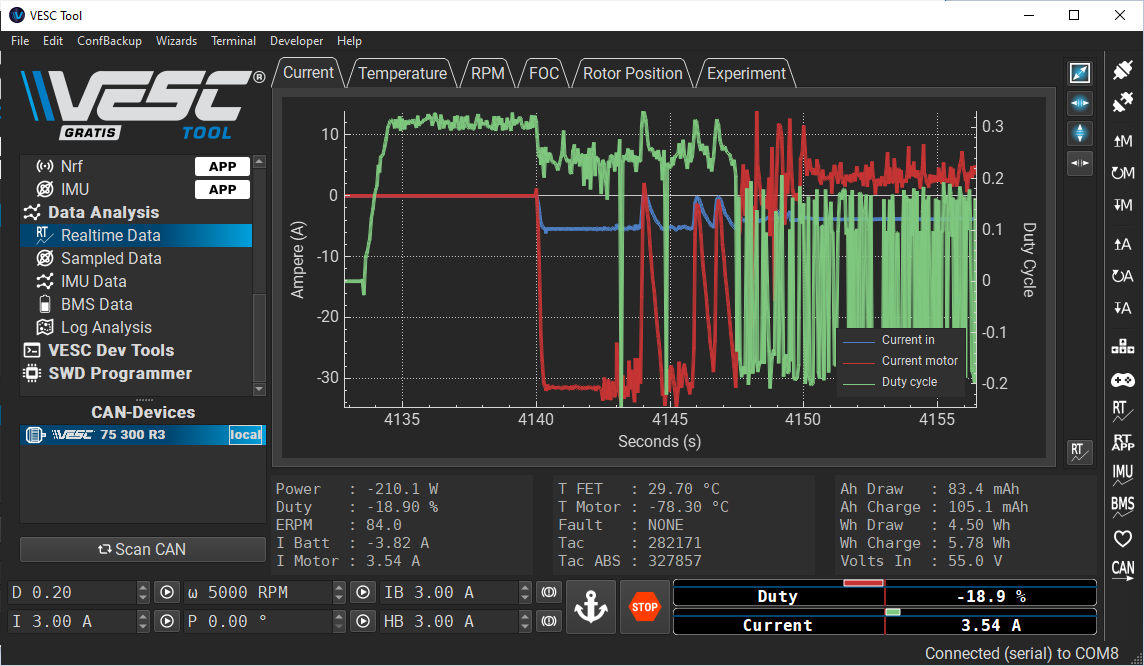Viewport: 1144px width, 666px height.
Task: Click the sidebar scrollbar down arrow
Action: point(259,390)
